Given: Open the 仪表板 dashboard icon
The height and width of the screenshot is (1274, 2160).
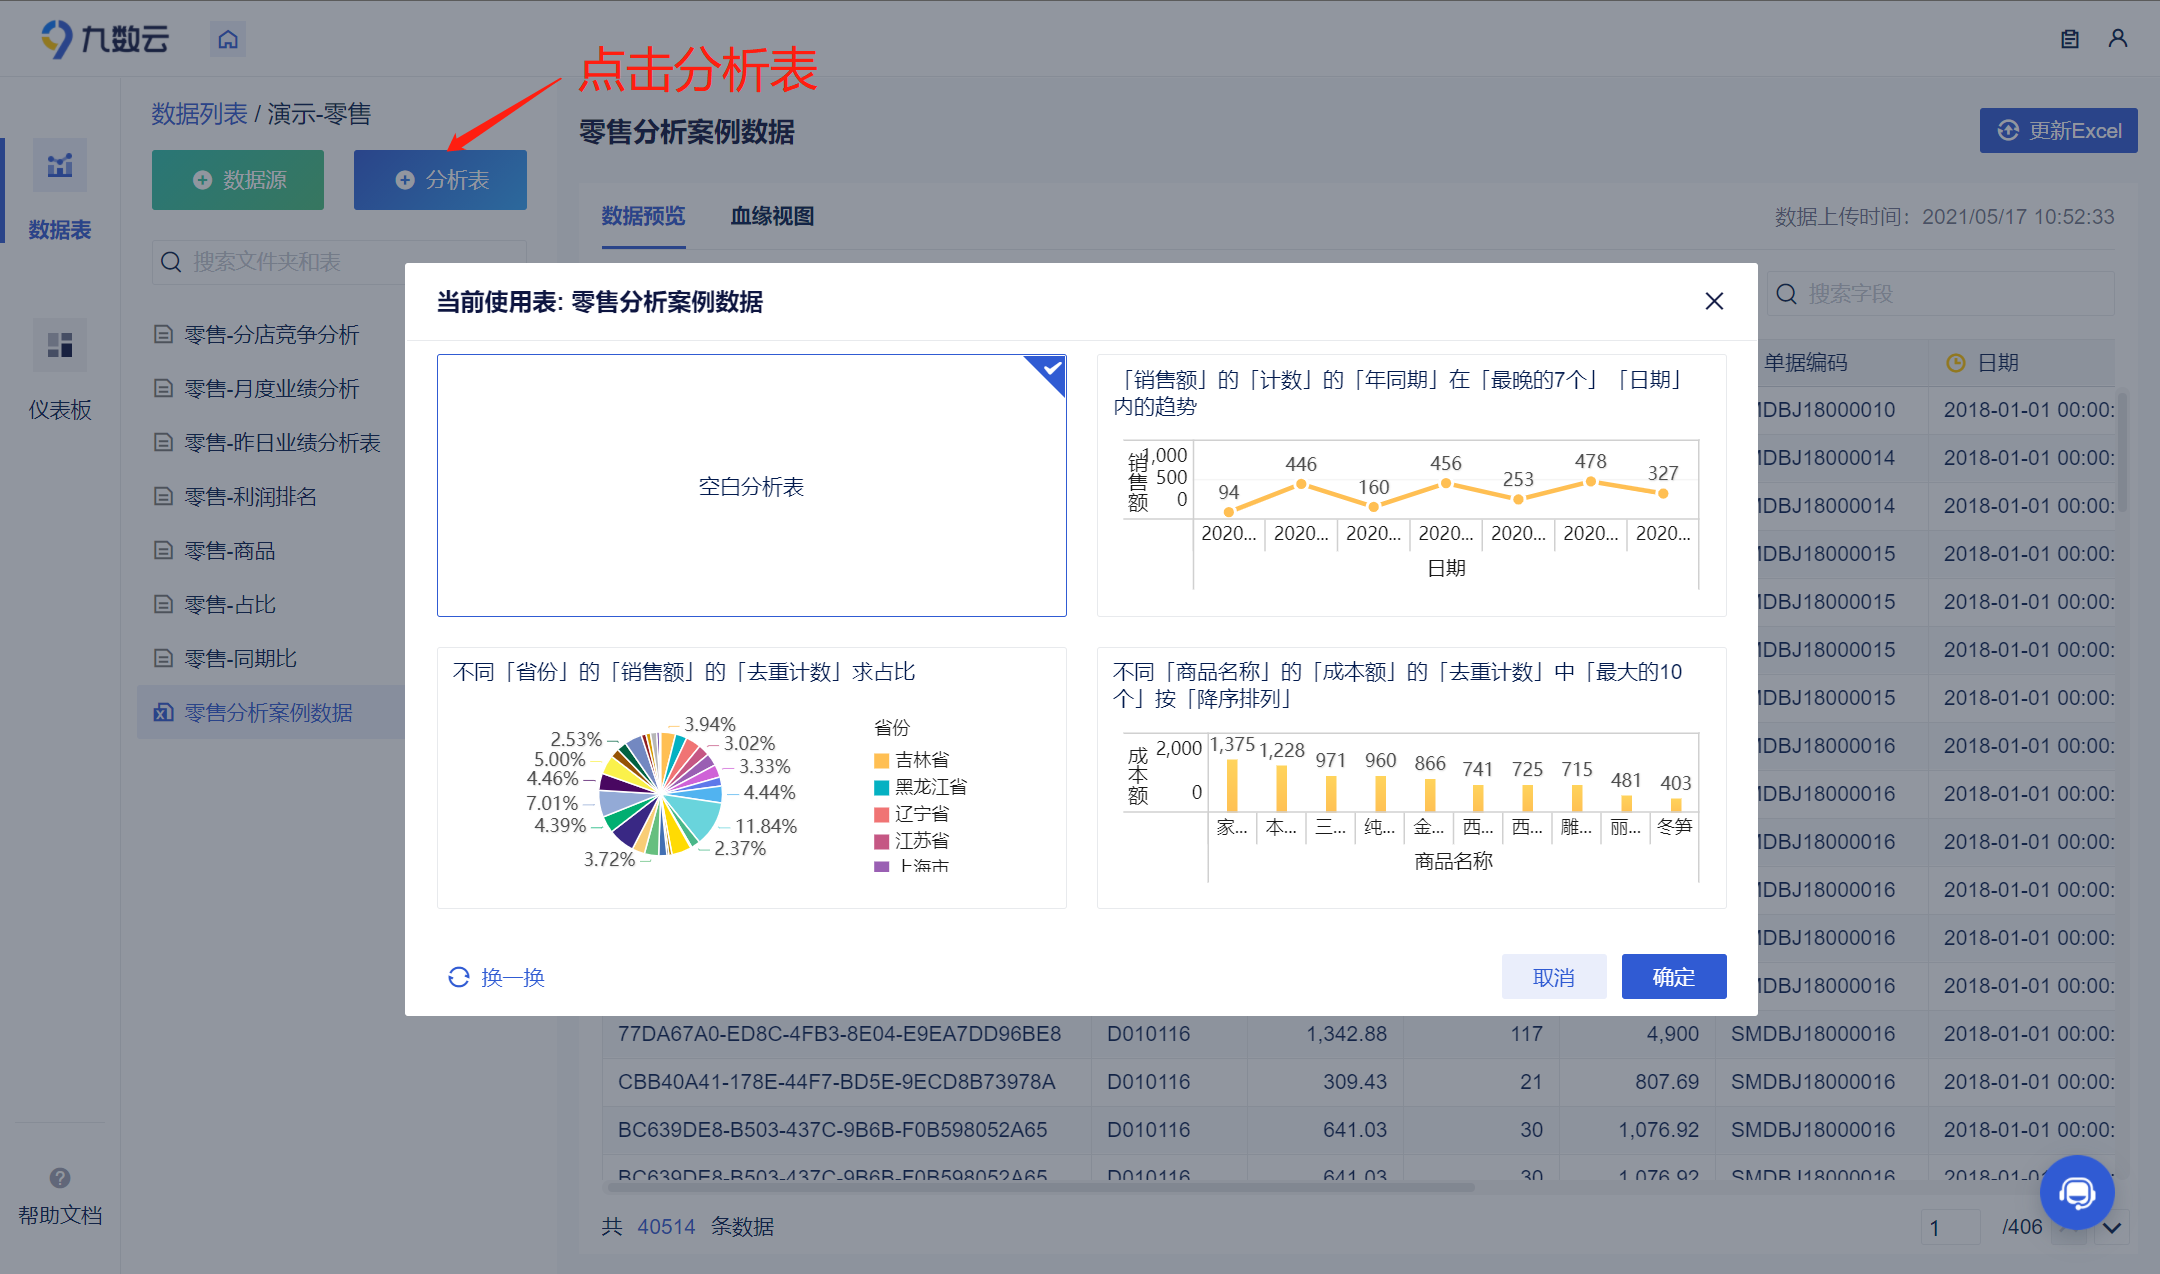Looking at the screenshot, I should coord(60,346).
